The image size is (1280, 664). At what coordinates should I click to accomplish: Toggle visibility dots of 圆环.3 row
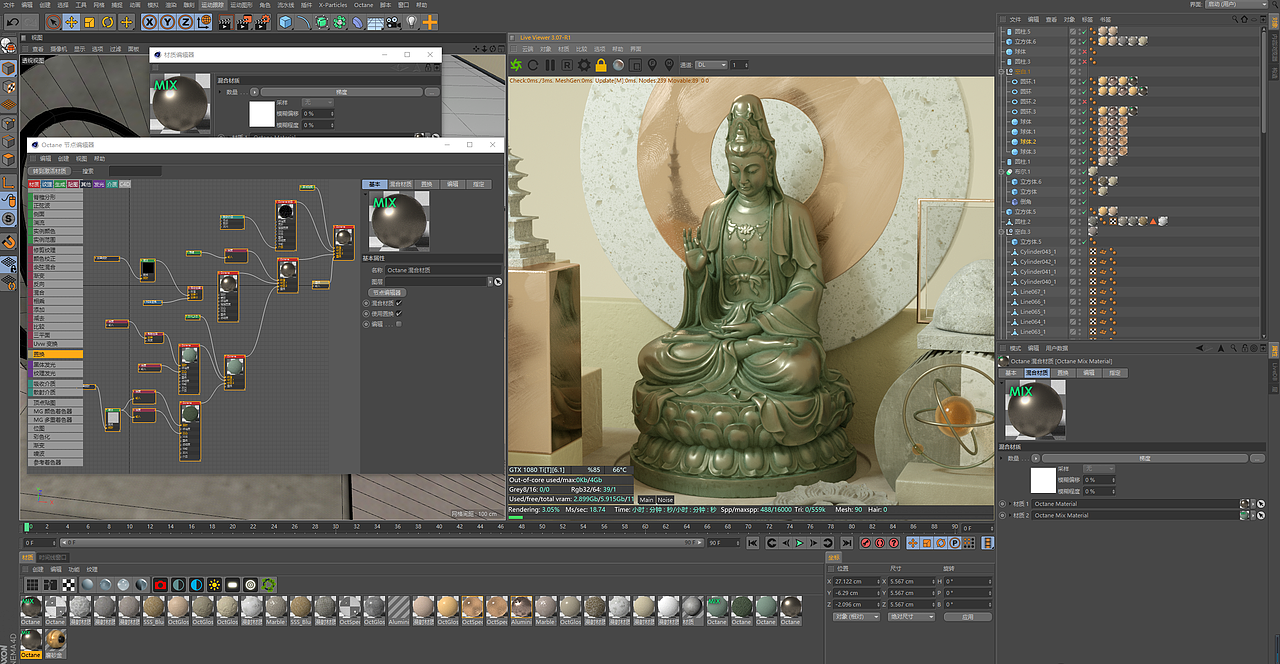click(x=1080, y=112)
